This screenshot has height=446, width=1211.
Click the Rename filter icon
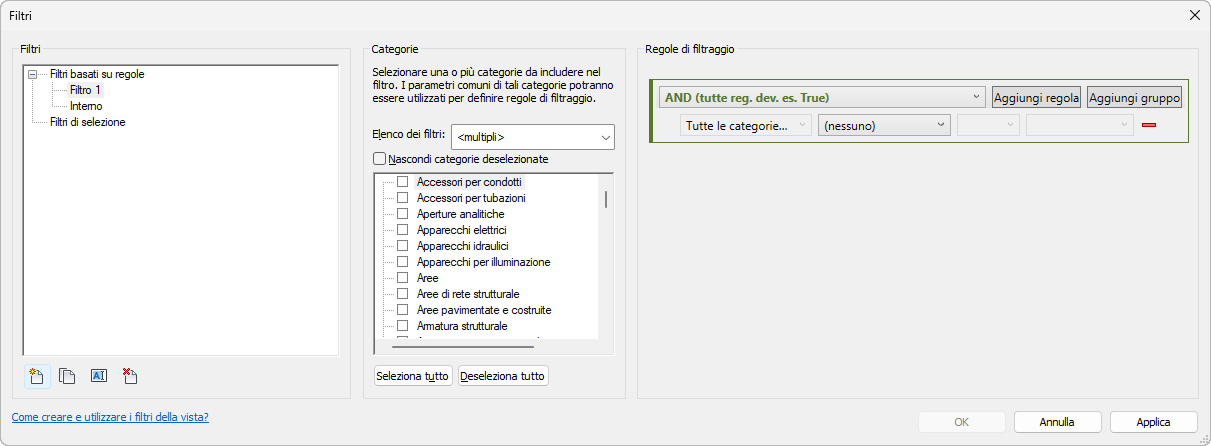point(98,376)
